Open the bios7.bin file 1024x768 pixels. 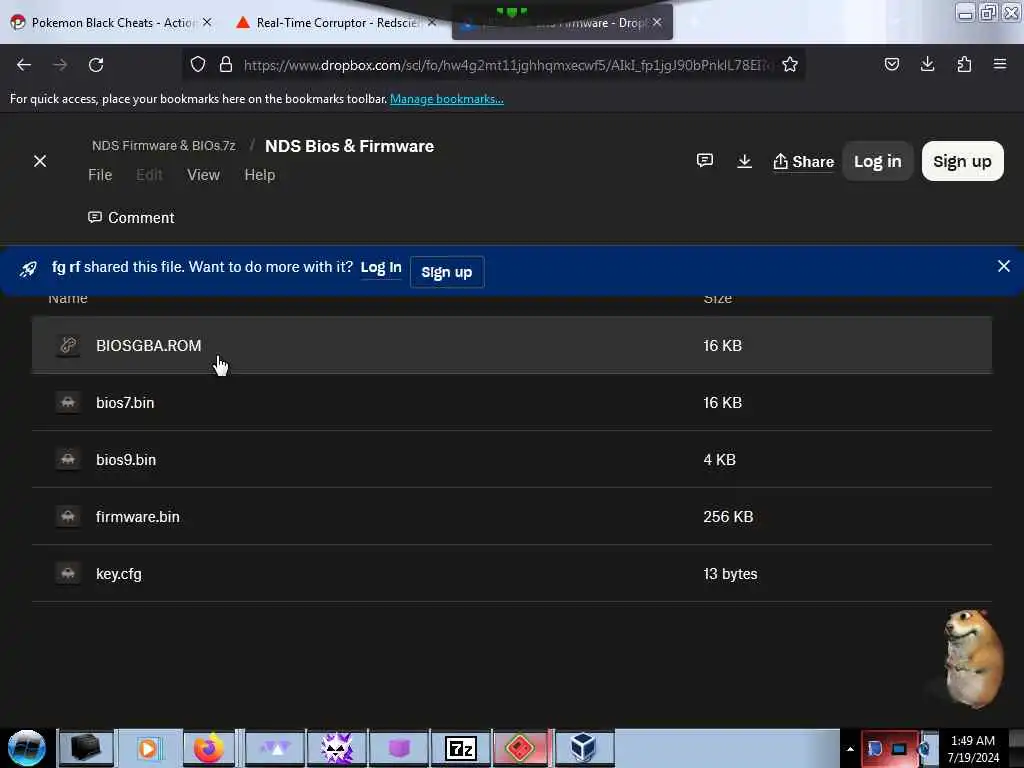[x=511, y=402]
